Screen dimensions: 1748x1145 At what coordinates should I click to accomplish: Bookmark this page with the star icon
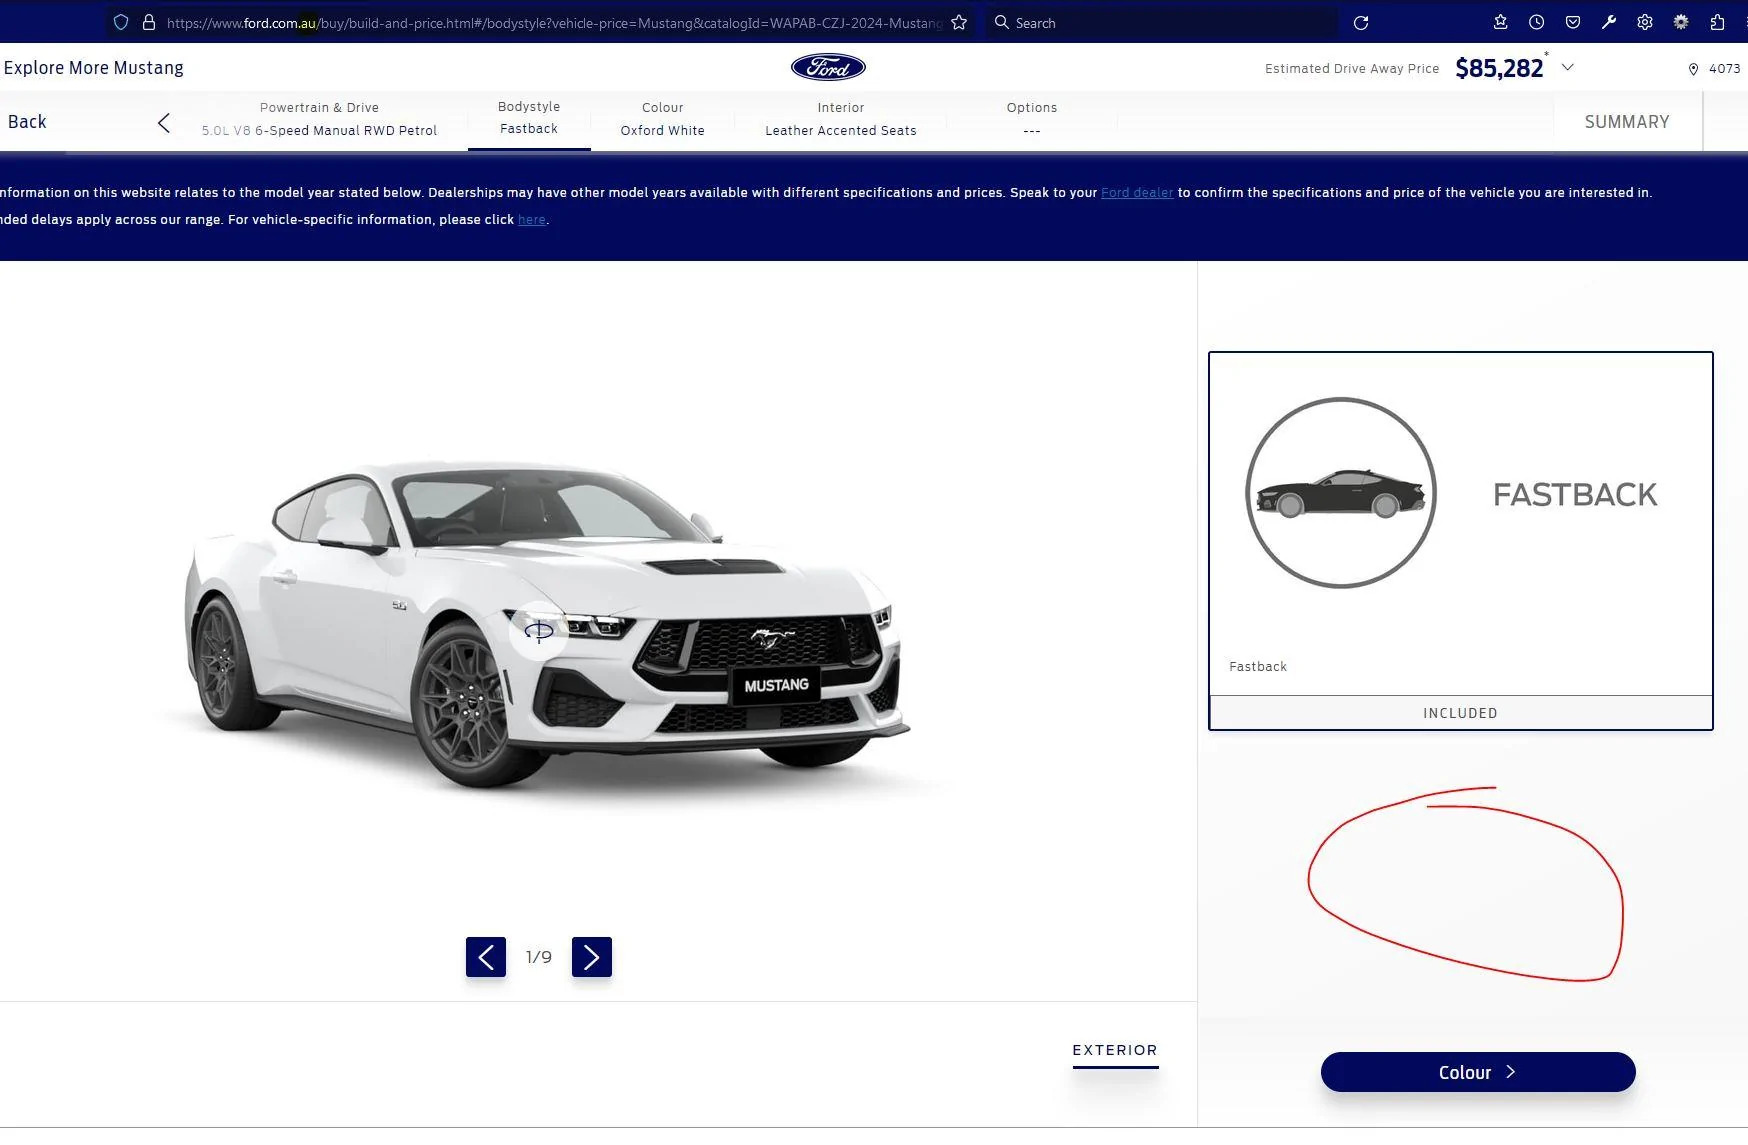click(959, 22)
